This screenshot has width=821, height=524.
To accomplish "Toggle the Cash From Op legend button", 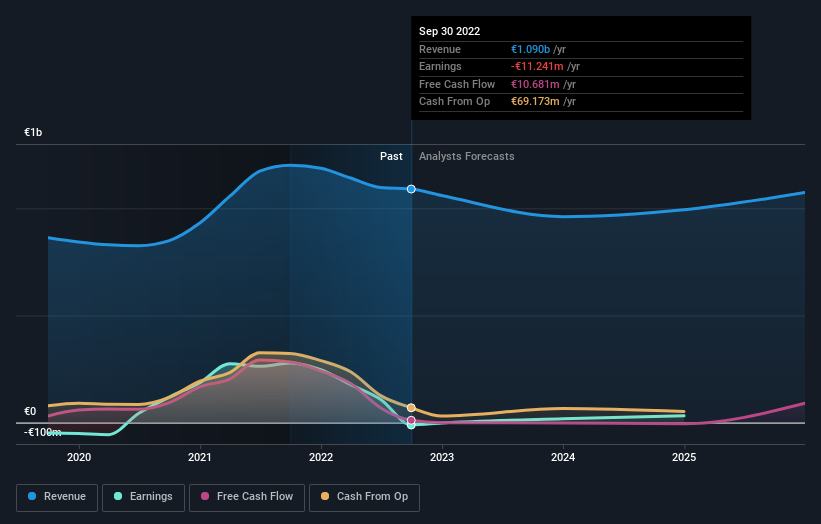I will tap(364, 497).
